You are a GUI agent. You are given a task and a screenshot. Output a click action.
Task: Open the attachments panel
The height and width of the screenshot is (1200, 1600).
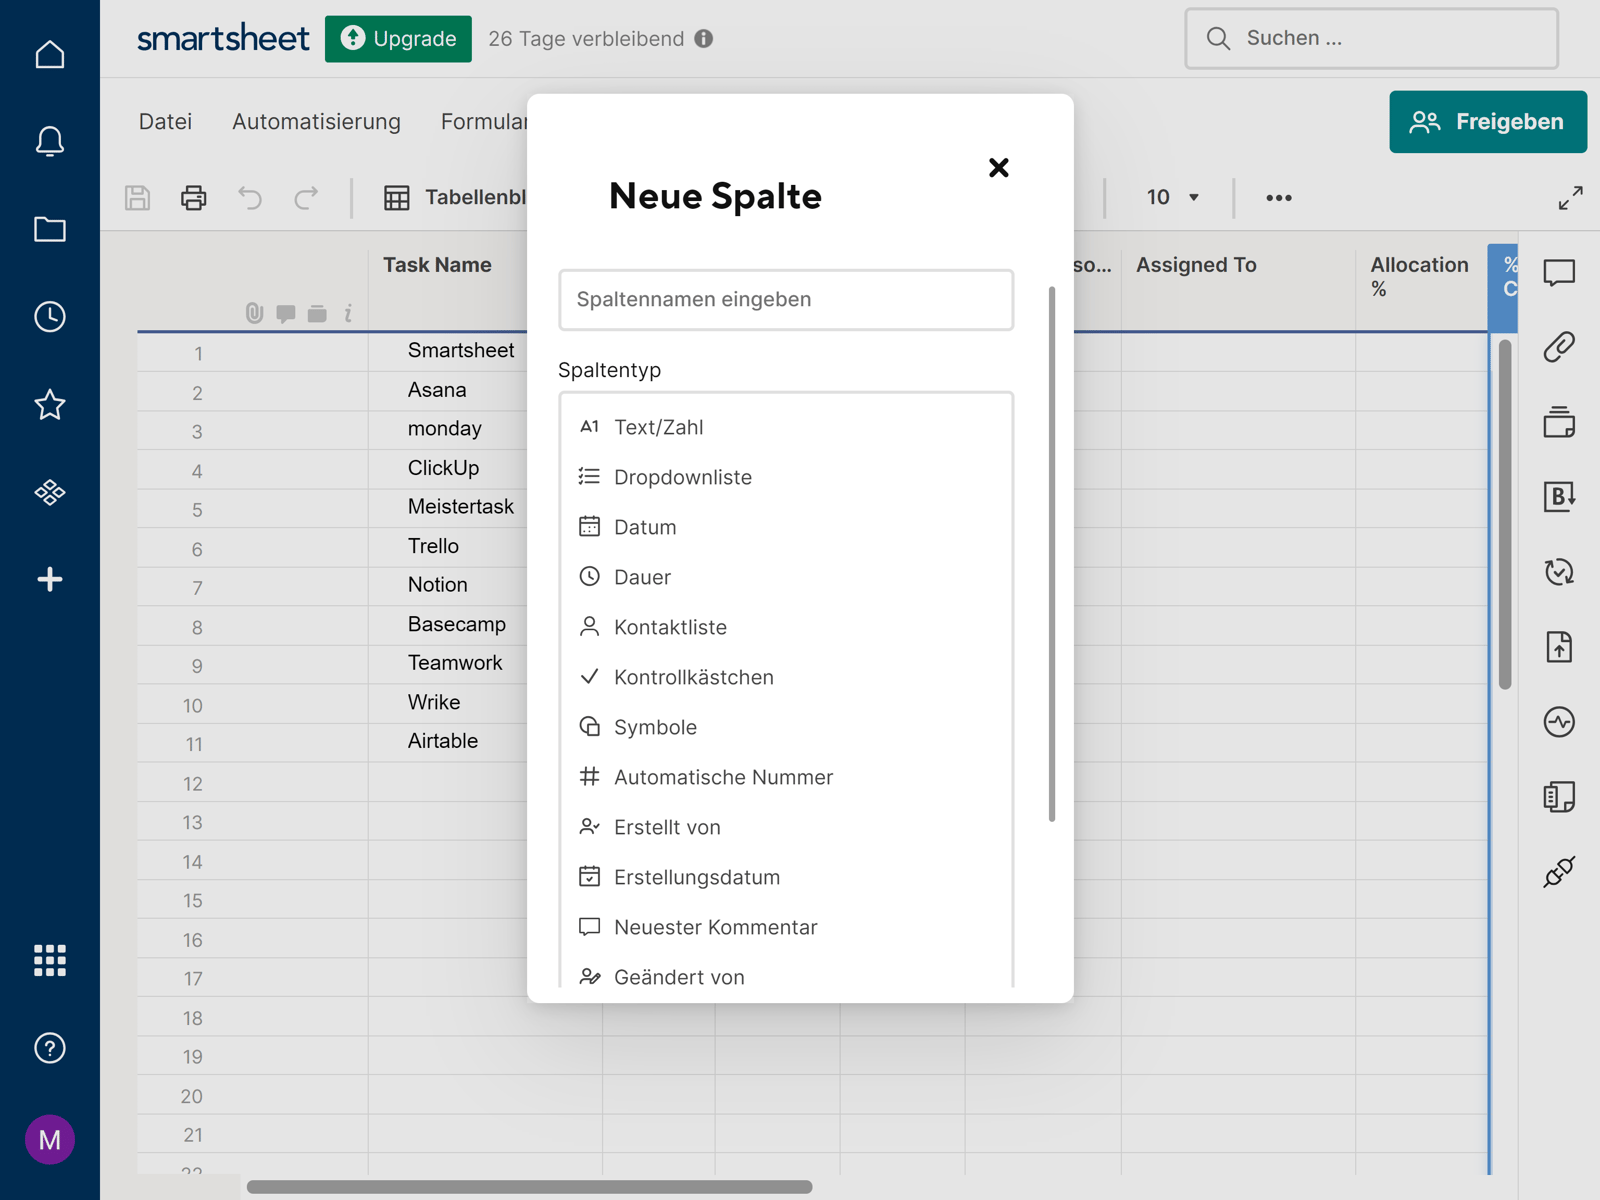tap(1559, 346)
